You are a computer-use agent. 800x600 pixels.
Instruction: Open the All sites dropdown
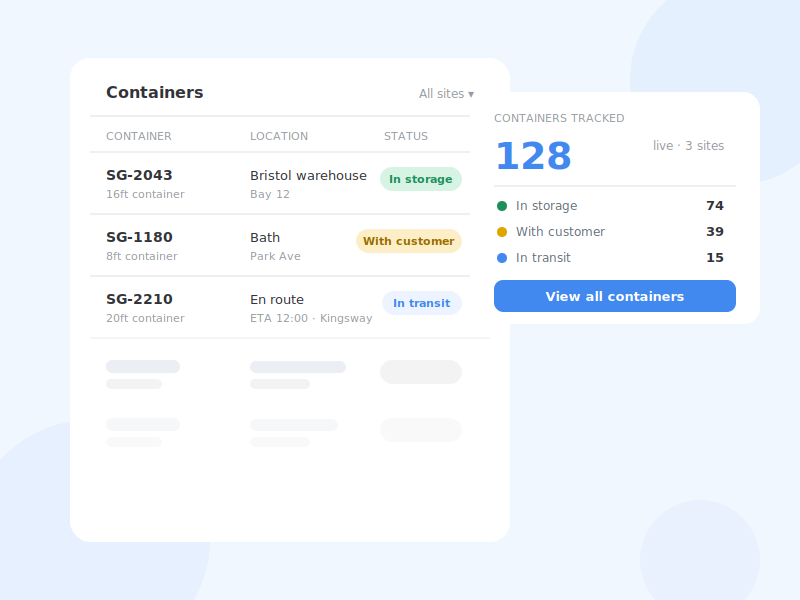(x=446, y=94)
